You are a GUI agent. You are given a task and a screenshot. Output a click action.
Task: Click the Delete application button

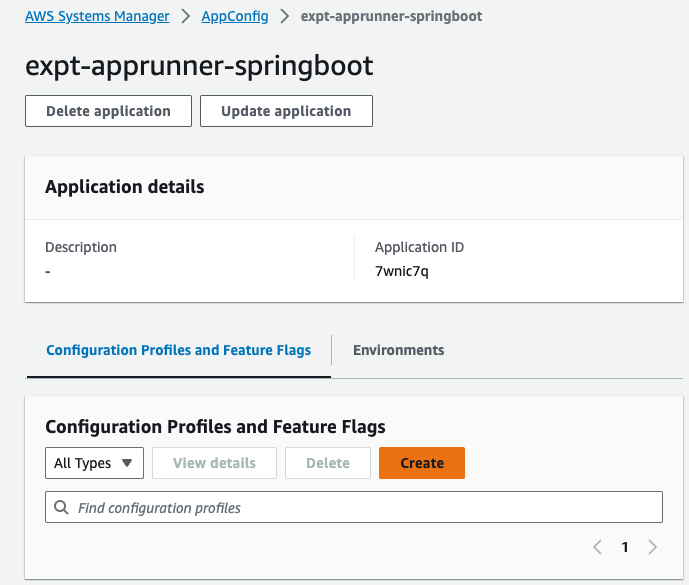click(109, 111)
